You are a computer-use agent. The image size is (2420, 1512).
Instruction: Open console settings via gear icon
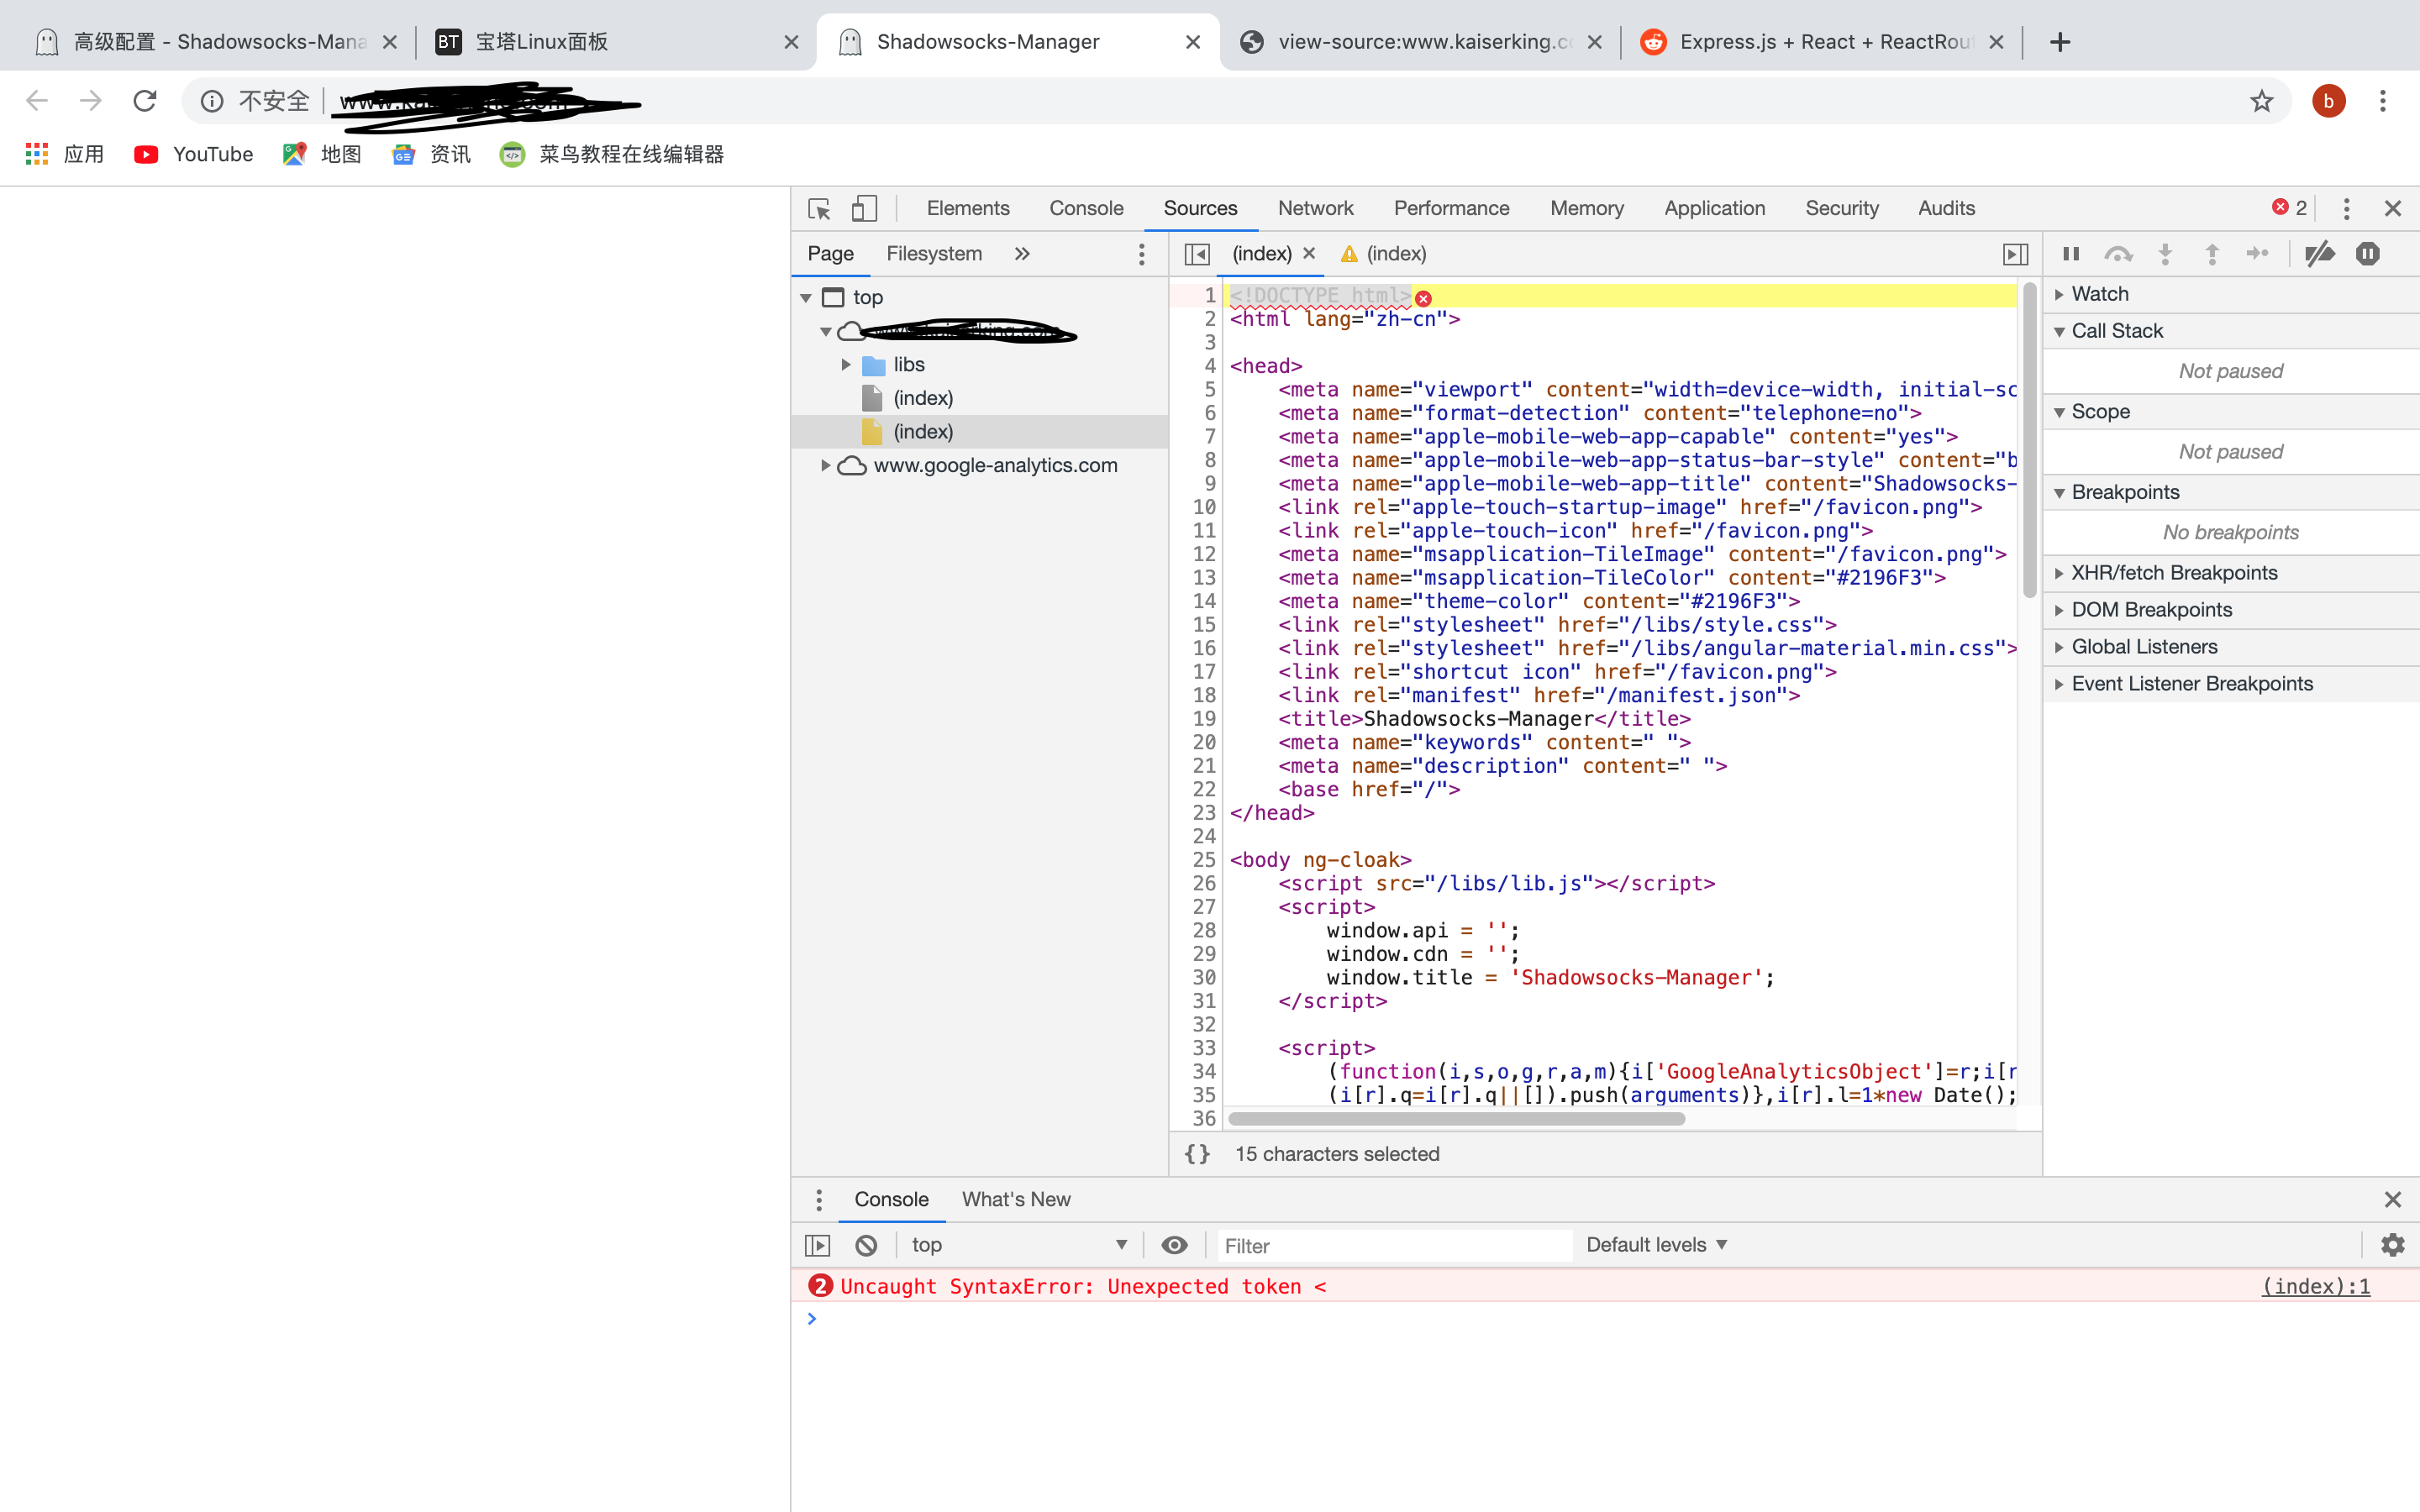(2392, 1245)
